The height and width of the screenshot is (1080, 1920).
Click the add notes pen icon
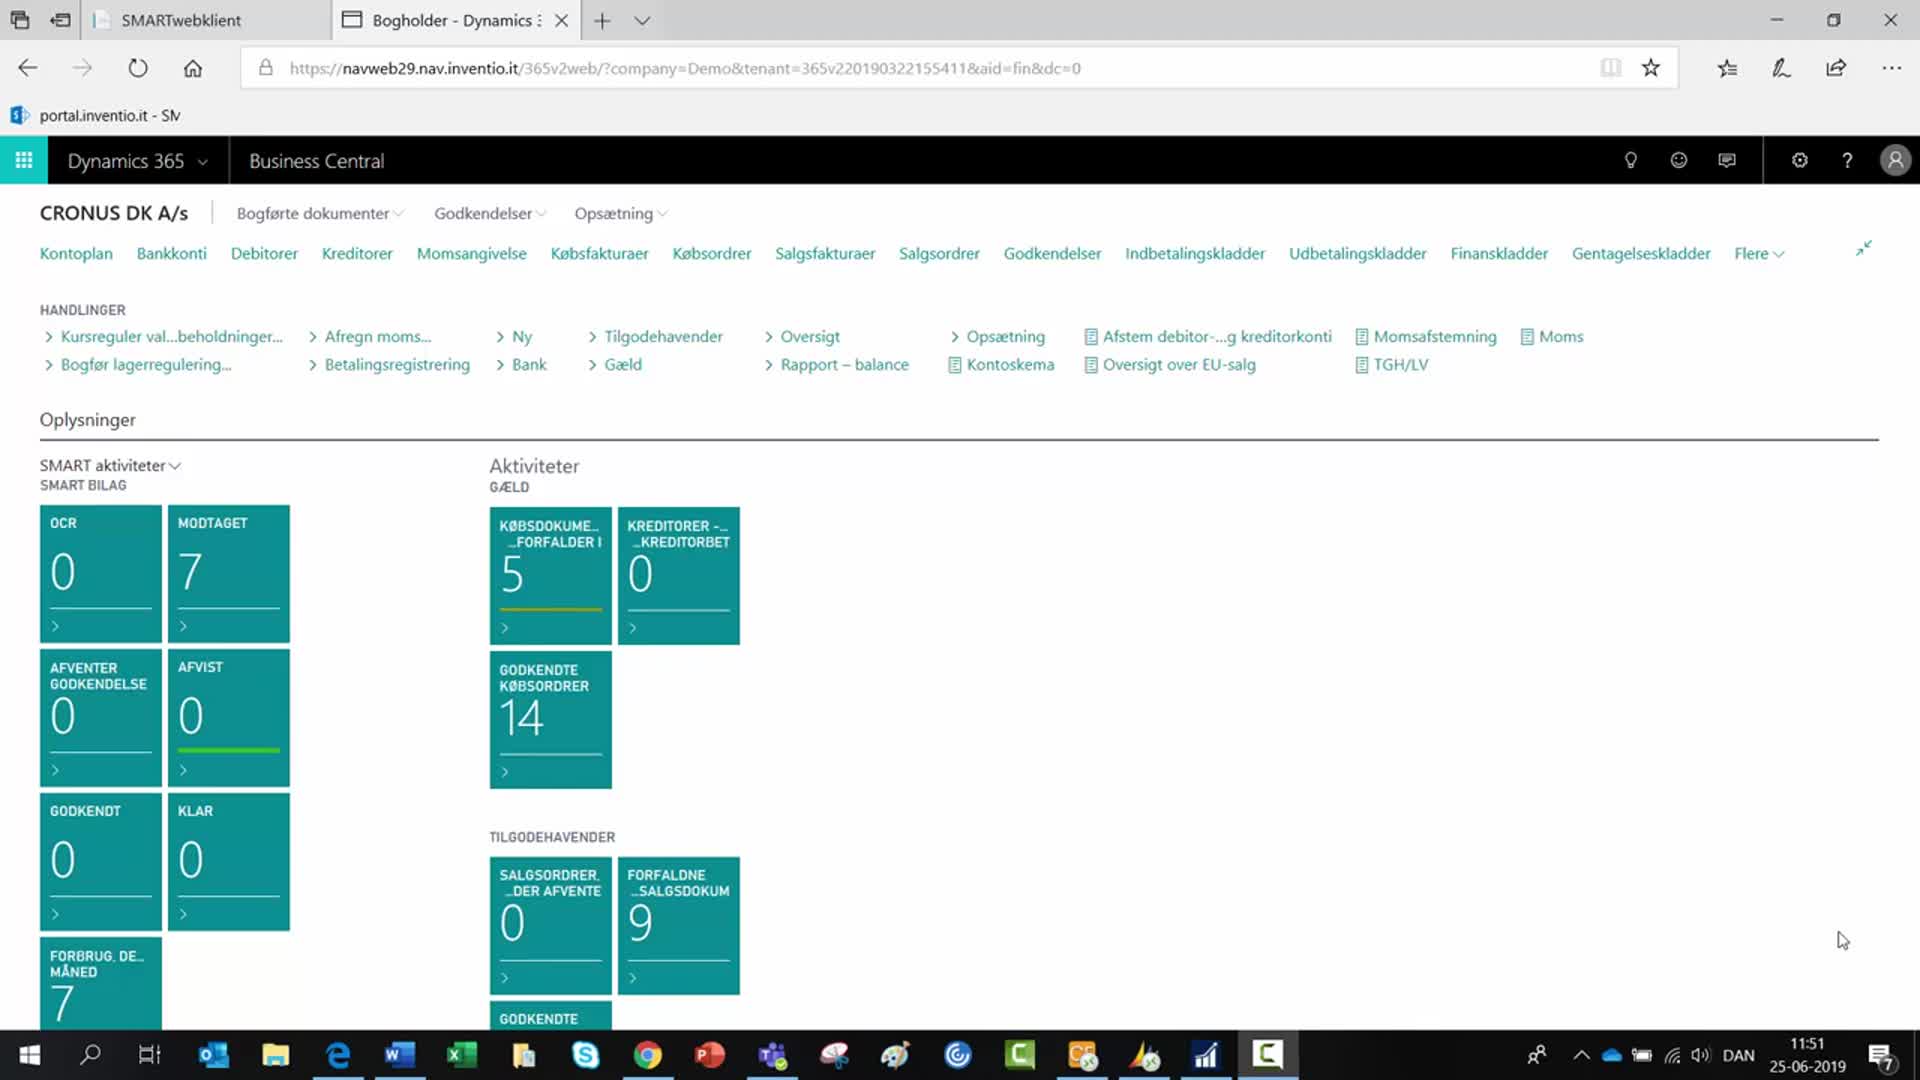1781,68
